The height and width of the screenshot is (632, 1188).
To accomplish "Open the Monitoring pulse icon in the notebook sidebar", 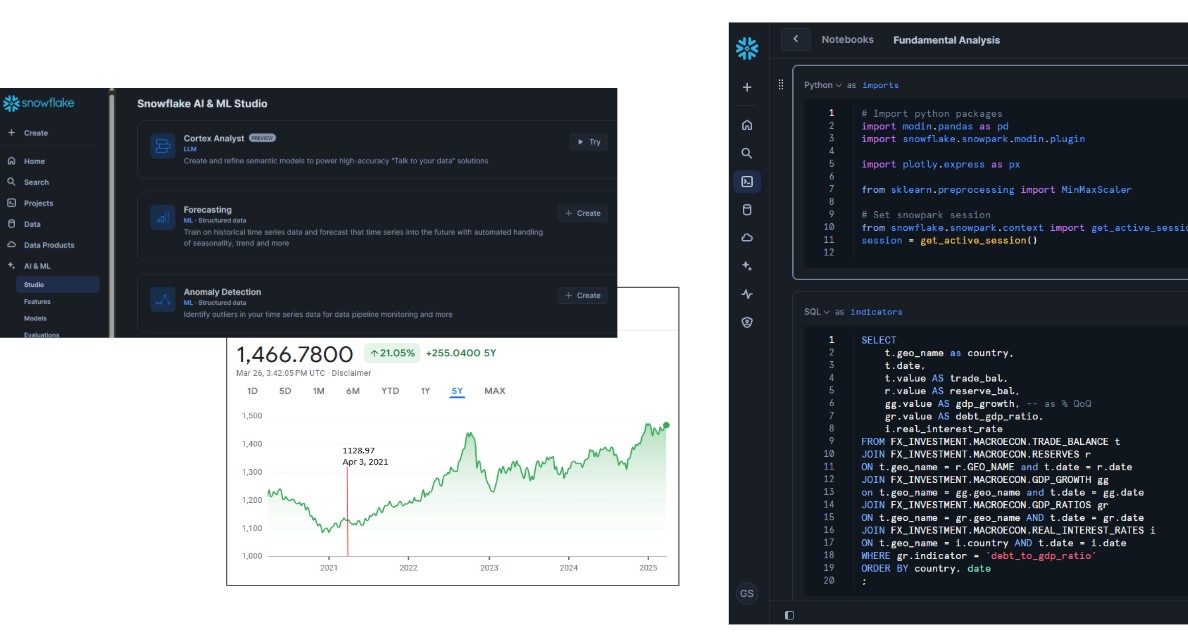I will pyautogui.click(x=746, y=294).
